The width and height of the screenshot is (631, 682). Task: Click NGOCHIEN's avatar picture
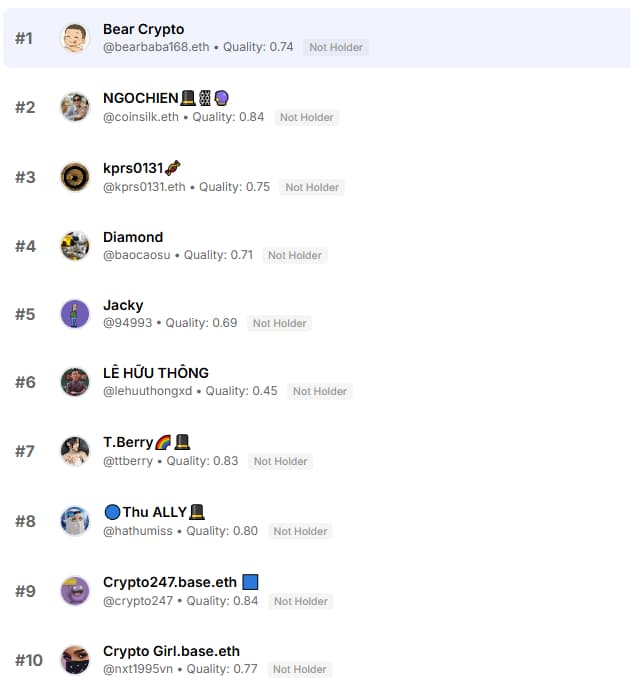click(x=75, y=107)
